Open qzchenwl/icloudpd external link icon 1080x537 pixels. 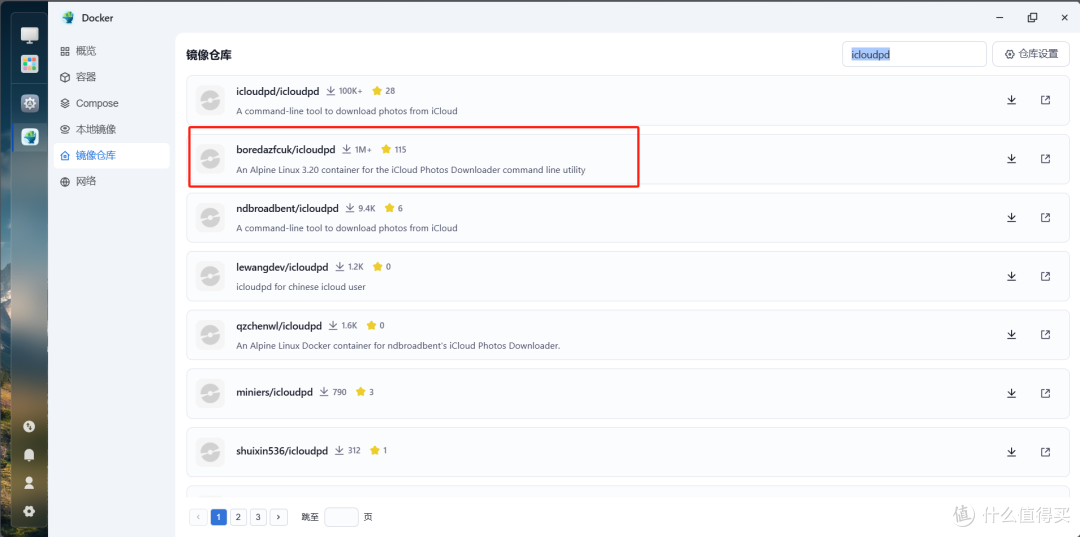[x=1045, y=334]
